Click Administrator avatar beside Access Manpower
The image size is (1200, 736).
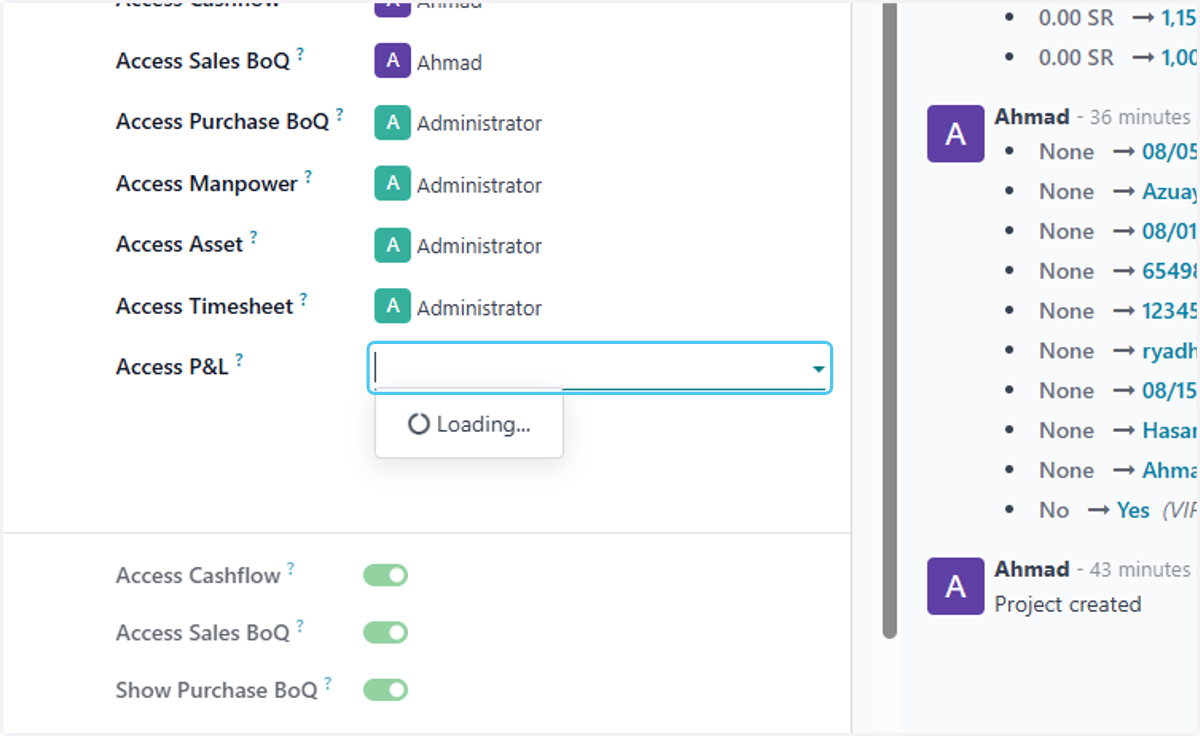pyautogui.click(x=392, y=184)
